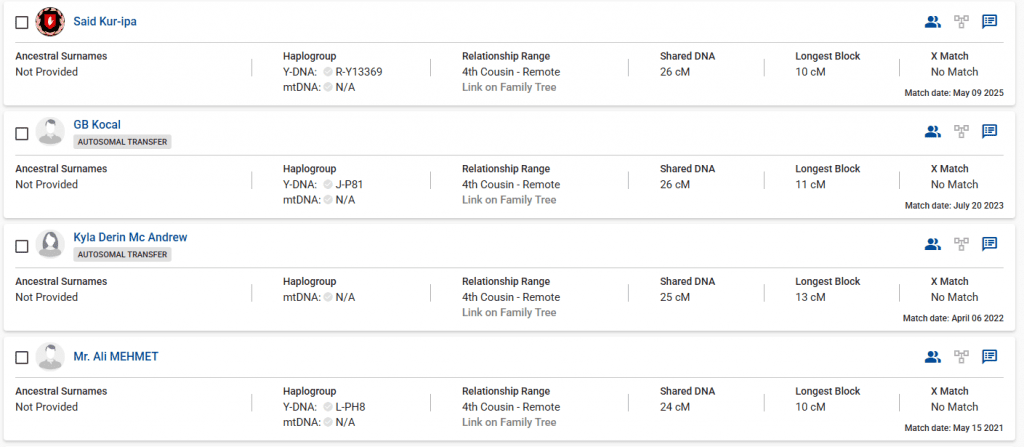Open family tree icon for Kyla Derin Mc Andrew

pyautogui.click(x=962, y=244)
